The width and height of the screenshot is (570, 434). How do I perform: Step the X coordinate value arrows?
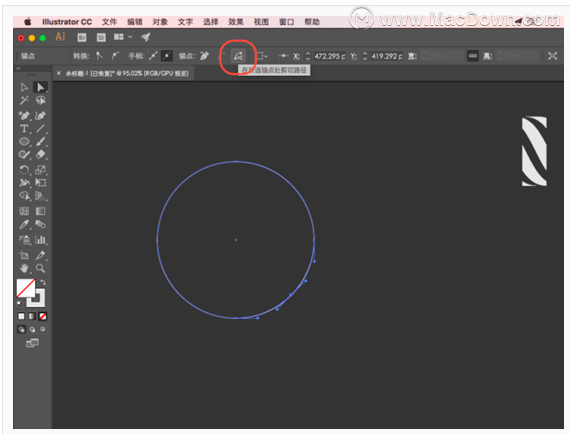(308, 56)
